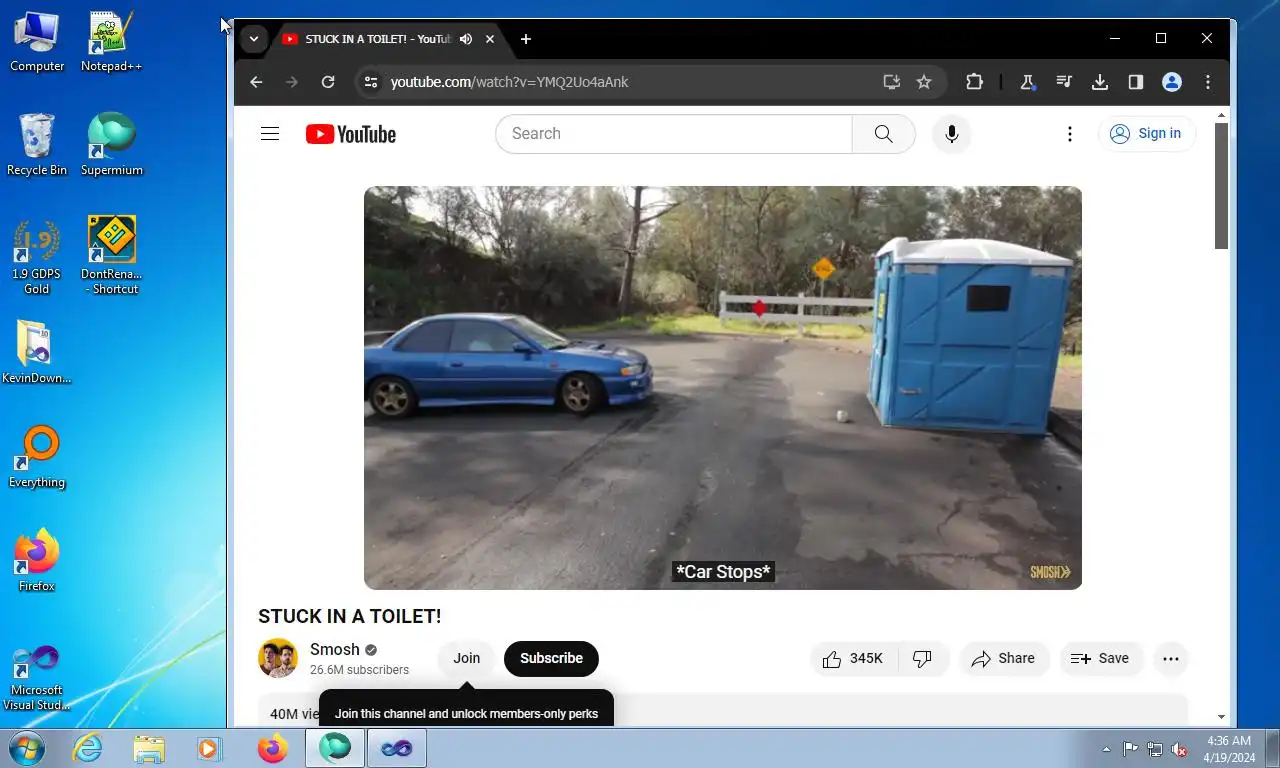
Task: Click the YouTube logo
Action: tap(351, 134)
